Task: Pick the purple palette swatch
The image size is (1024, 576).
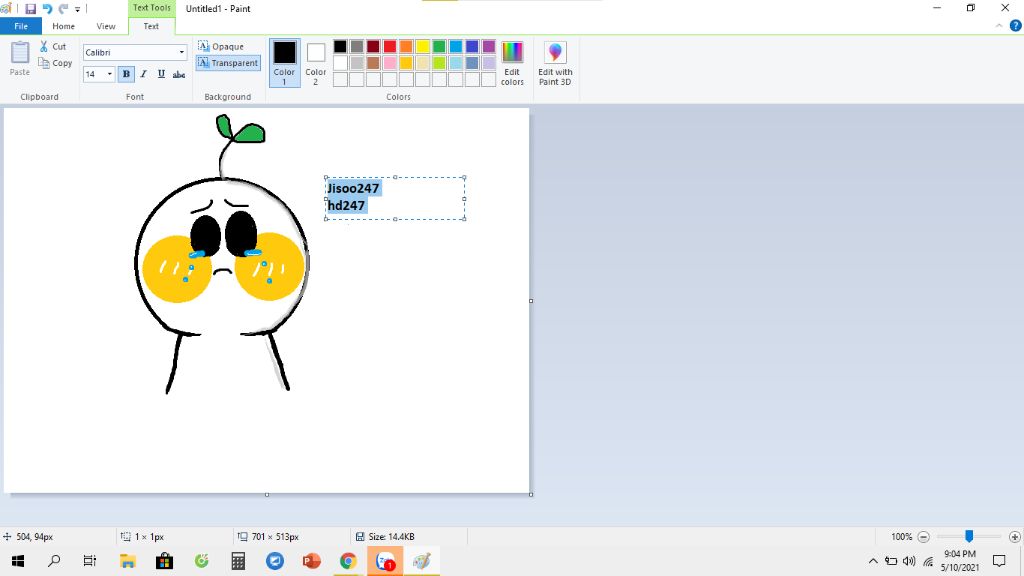Action: (x=488, y=46)
